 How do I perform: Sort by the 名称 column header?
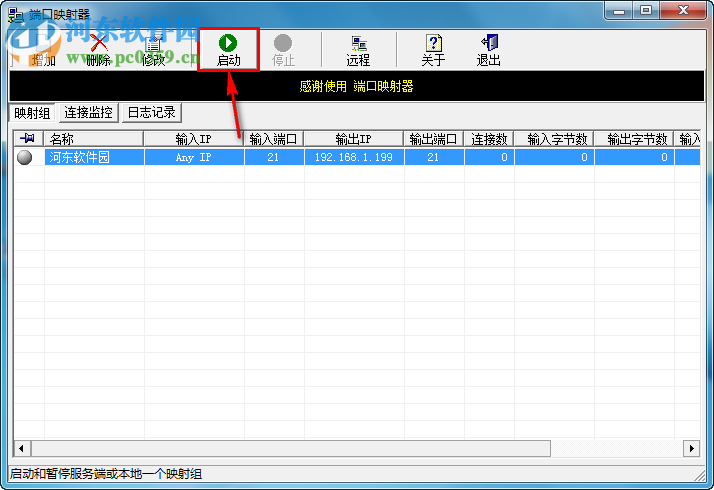click(x=94, y=138)
